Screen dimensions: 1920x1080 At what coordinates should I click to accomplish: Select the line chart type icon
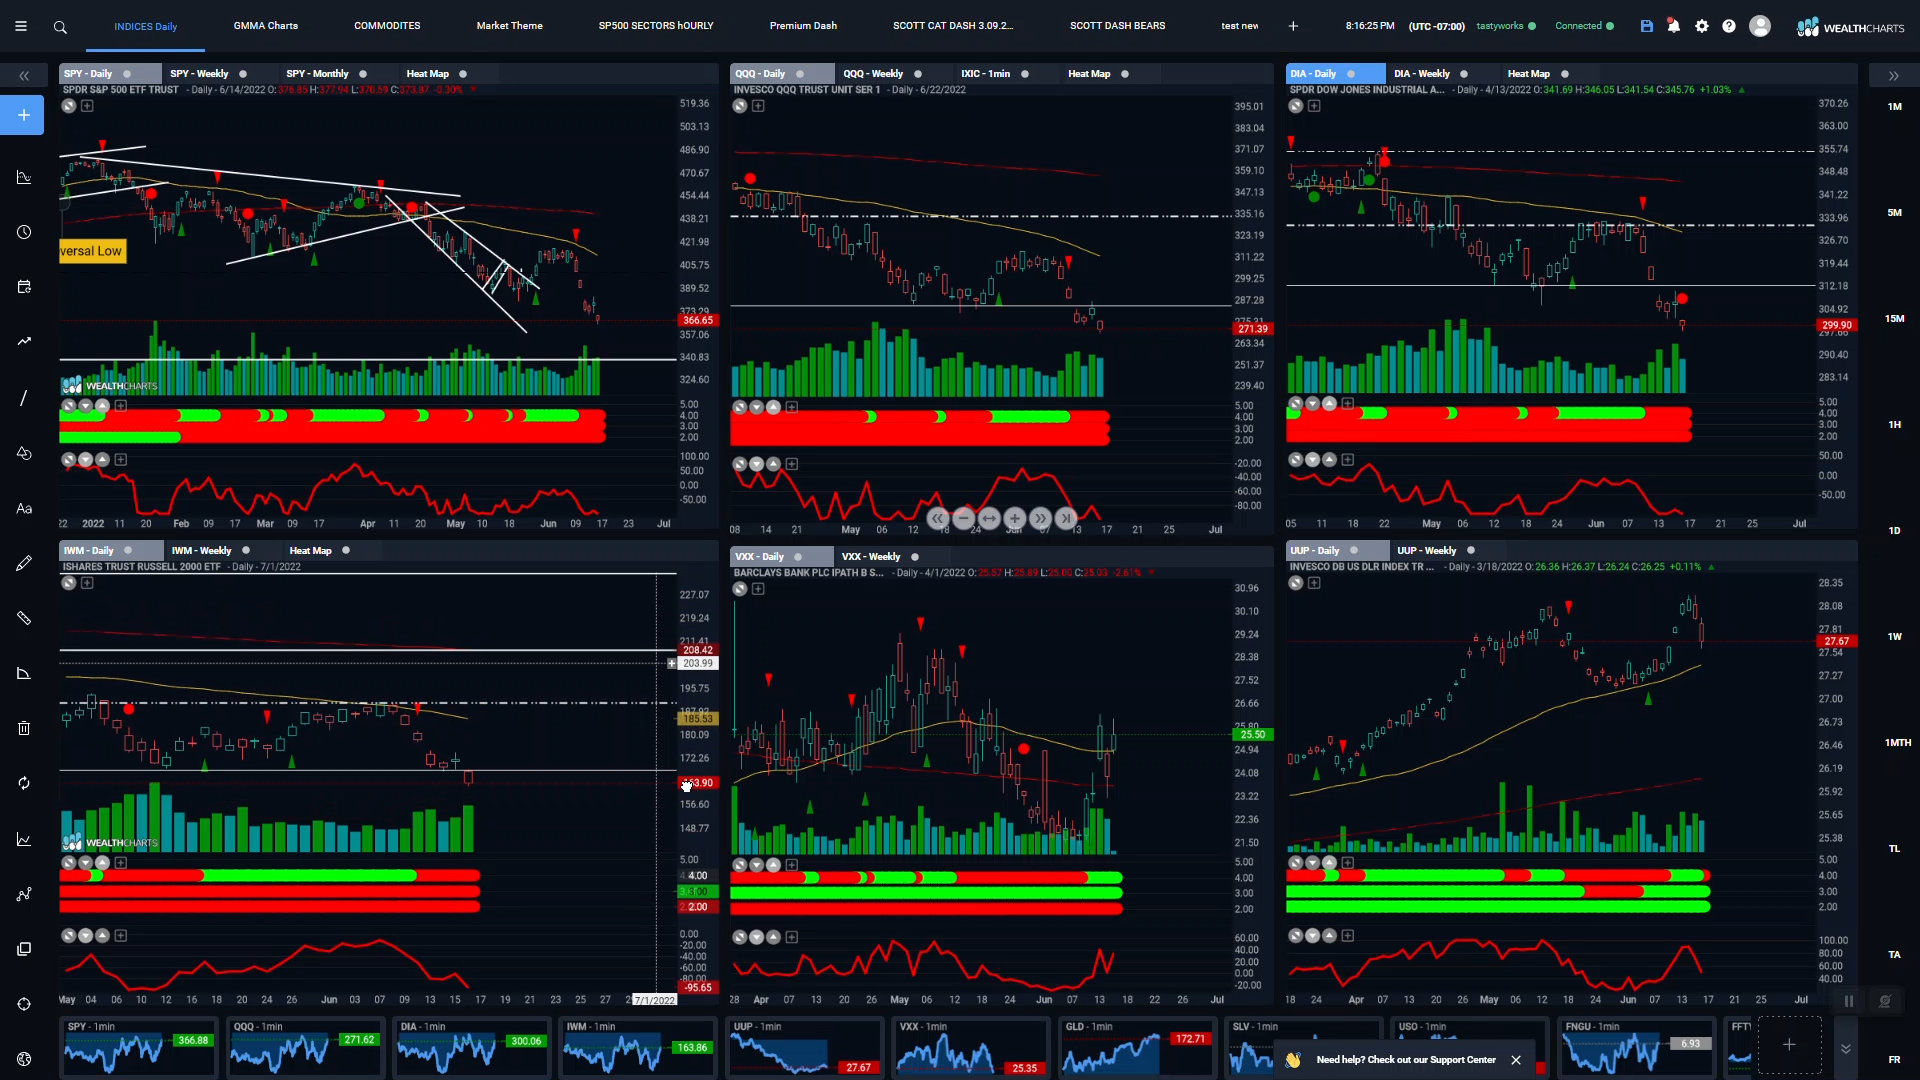coord(24,839)
